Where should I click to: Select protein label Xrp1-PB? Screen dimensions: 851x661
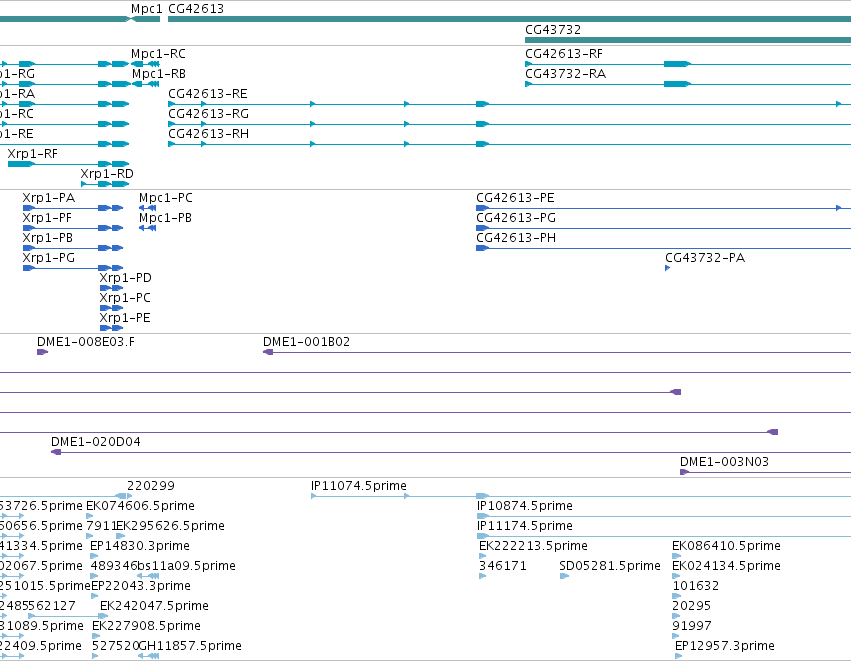pos(48,238)
